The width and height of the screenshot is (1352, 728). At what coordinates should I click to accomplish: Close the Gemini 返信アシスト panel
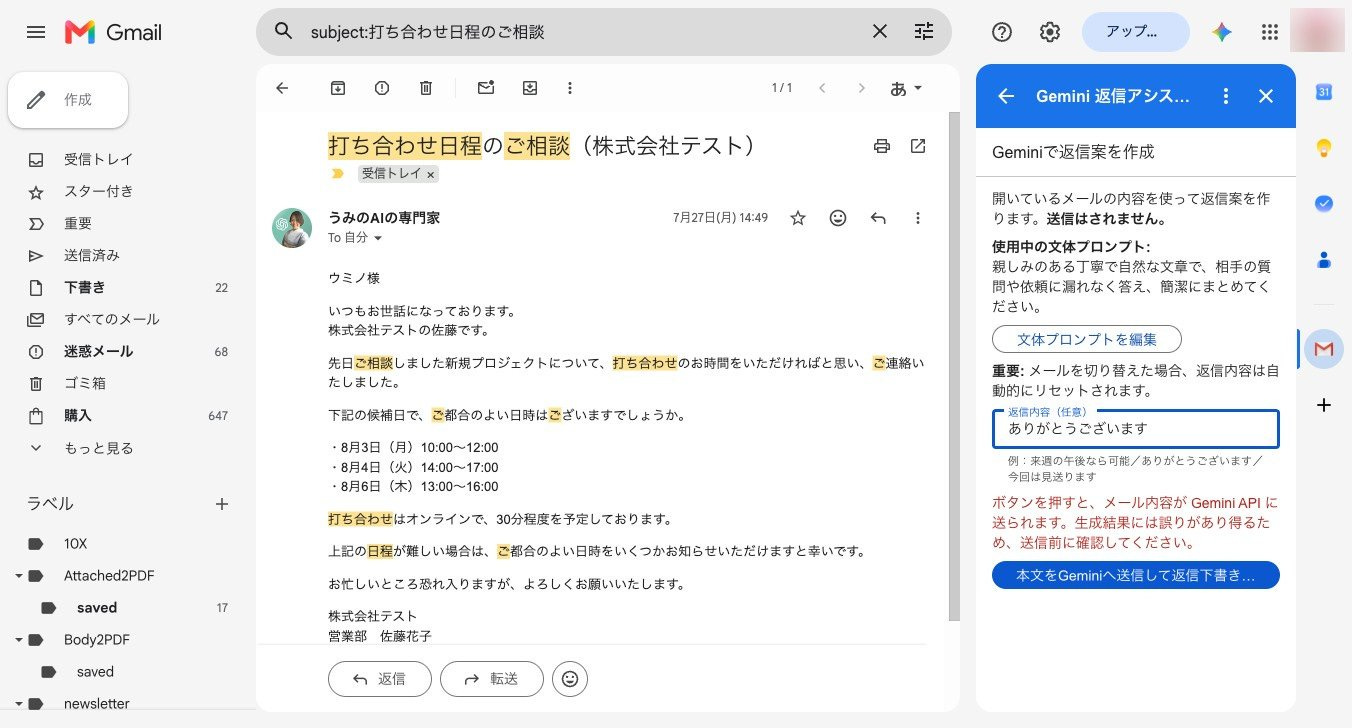coord(1266,96)
